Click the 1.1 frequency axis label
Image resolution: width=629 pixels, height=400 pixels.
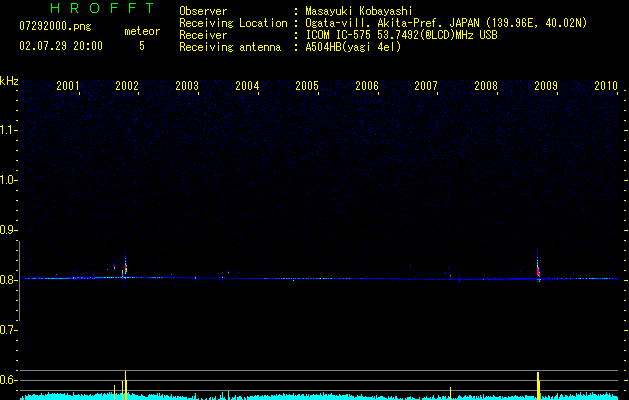pos(8,130)
